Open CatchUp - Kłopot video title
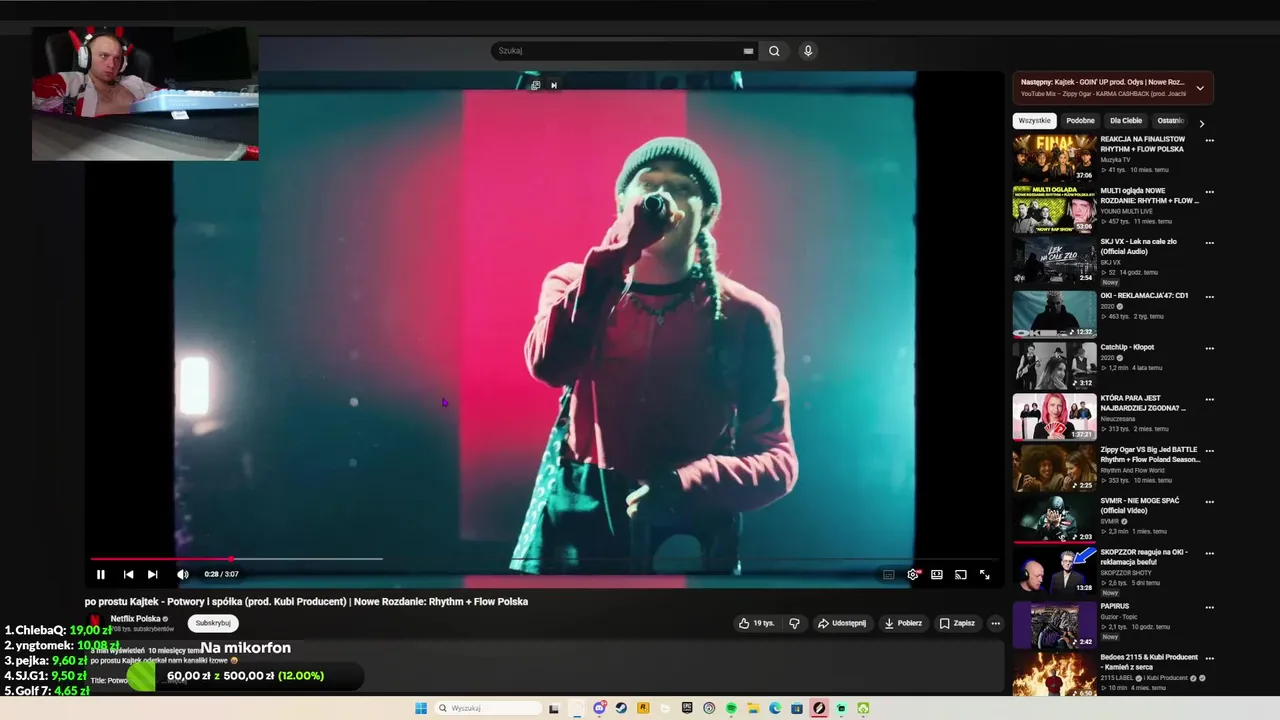 (x=1127, y=347)
